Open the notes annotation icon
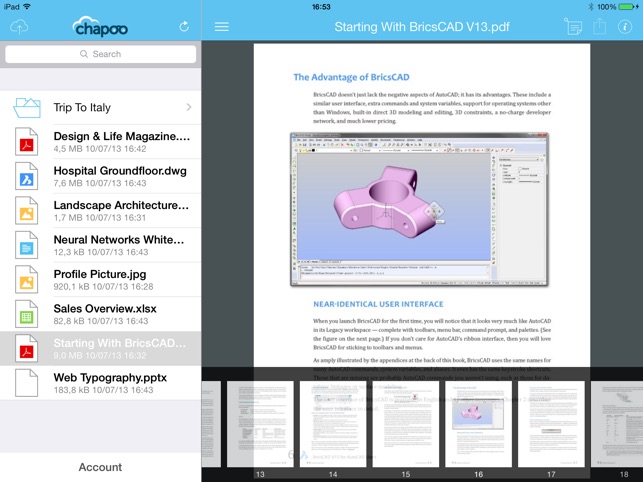The width and height of the screenshot is (643, 482). [x=573, y=27]
